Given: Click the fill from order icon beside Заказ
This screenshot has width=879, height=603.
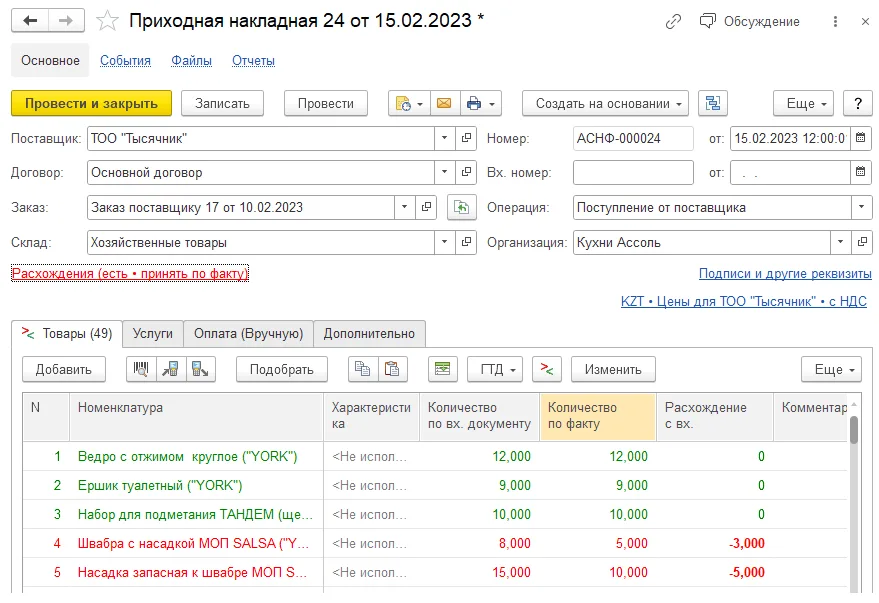Looking at the screenshot, I should click(461, 208).
